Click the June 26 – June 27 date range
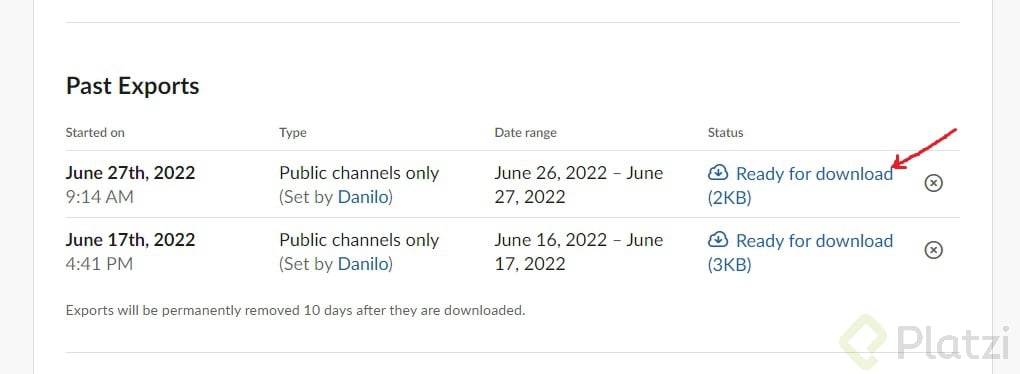Viewport: 1020px width, 374px height. pos(579,185)
